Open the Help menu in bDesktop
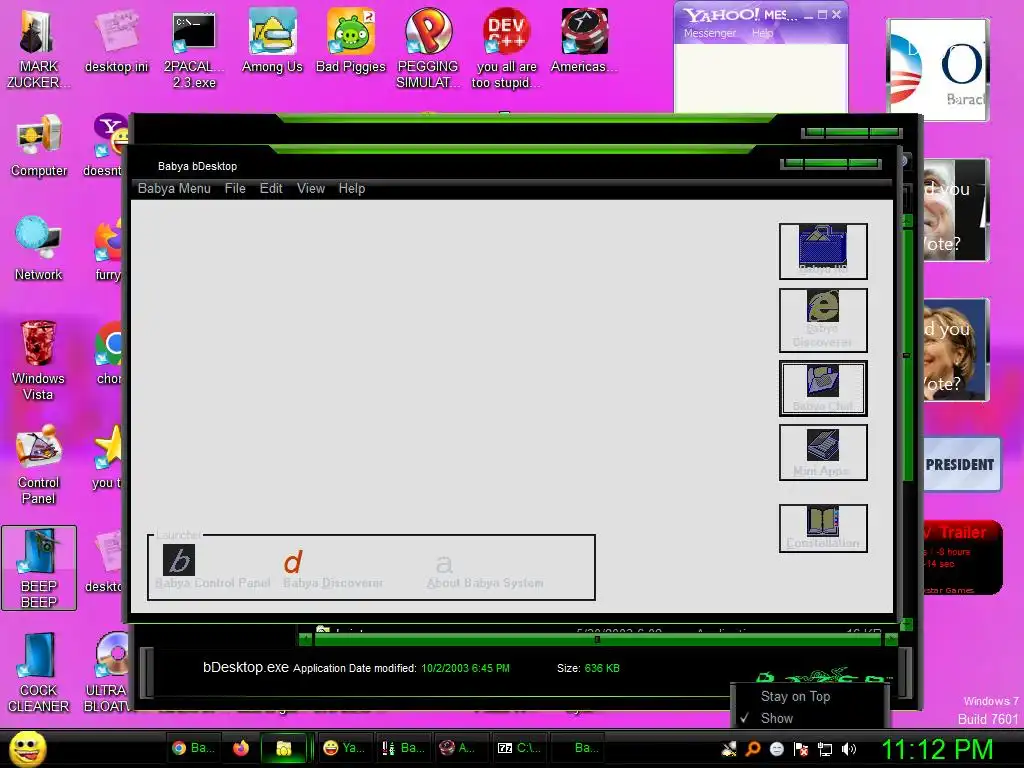The image size is (1024, 768). point(351,189)
